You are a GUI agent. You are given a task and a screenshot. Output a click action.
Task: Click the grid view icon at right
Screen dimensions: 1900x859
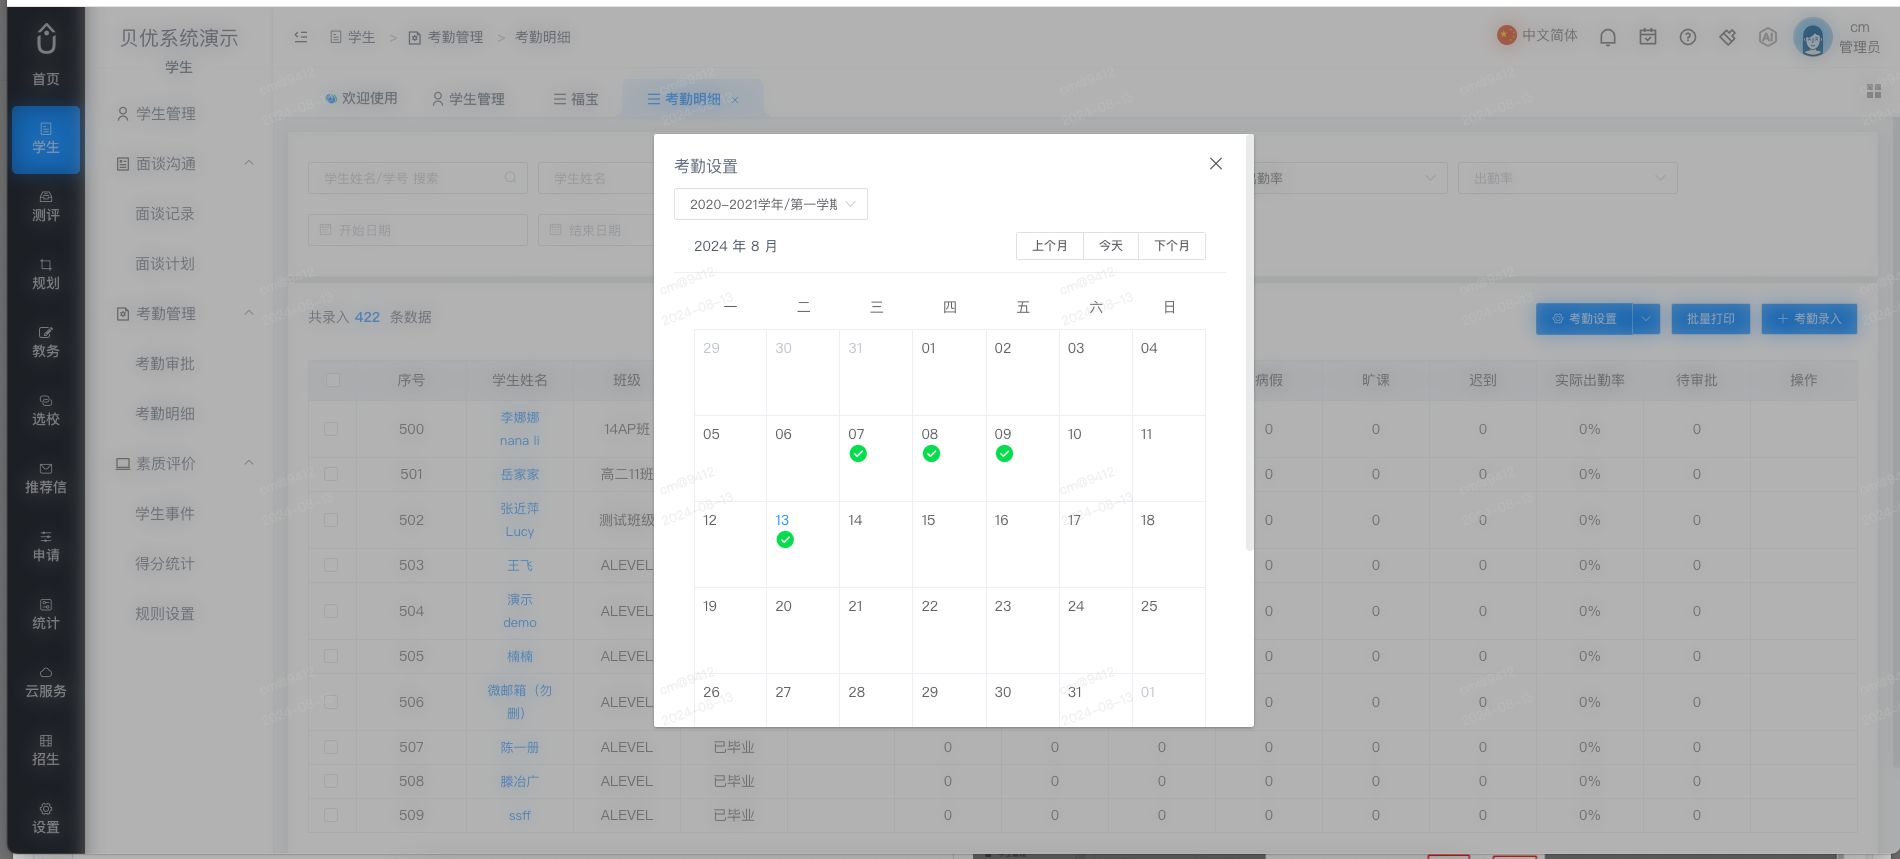1874,91
